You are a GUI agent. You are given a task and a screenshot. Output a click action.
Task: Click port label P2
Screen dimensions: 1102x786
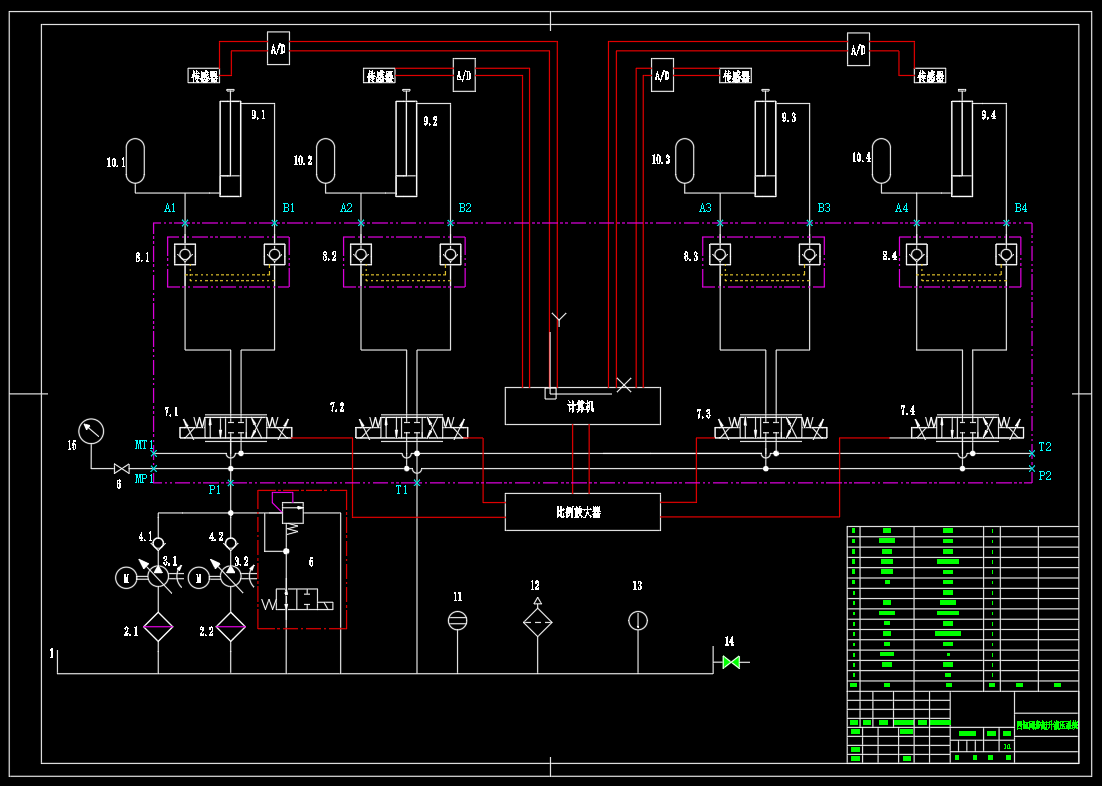click(x=1045, y=476)
